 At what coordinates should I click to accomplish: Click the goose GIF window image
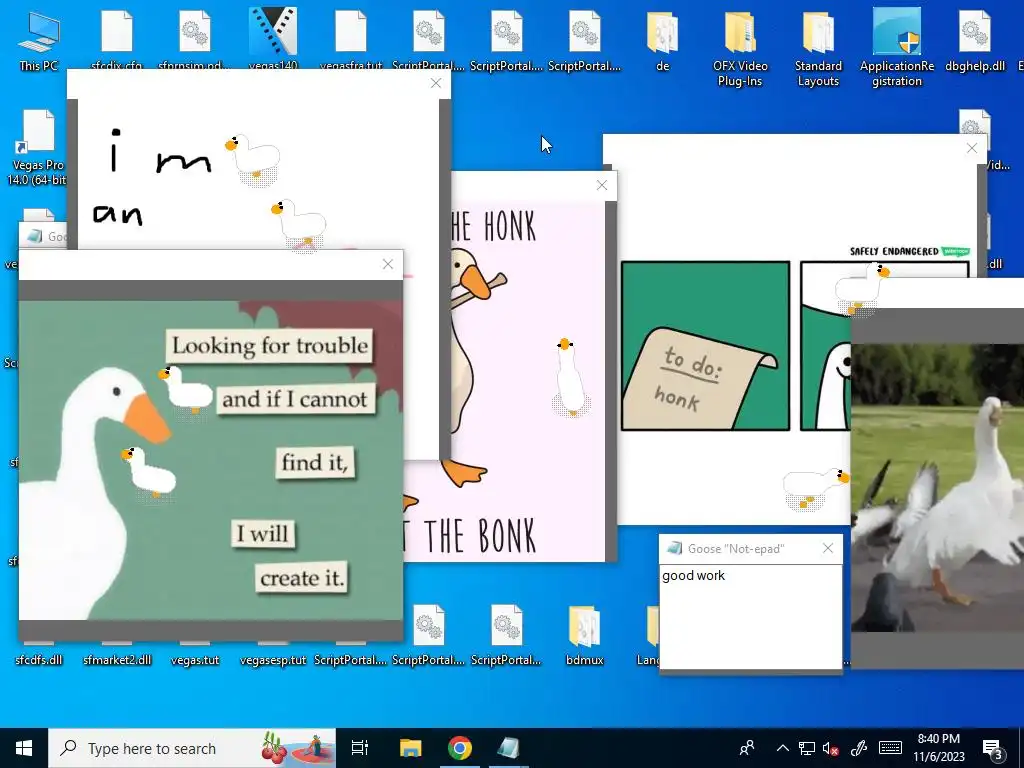click(937, 487)
